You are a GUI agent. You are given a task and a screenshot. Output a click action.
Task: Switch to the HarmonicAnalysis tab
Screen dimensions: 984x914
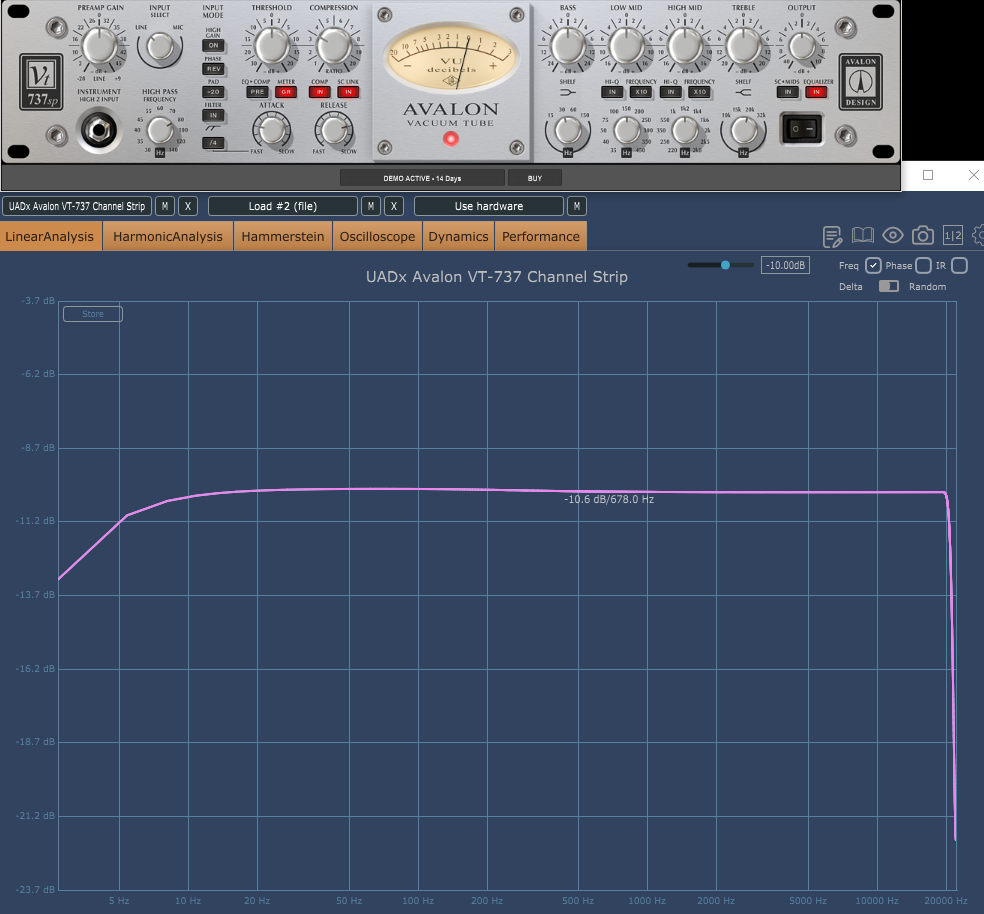[x=168, y=237]
